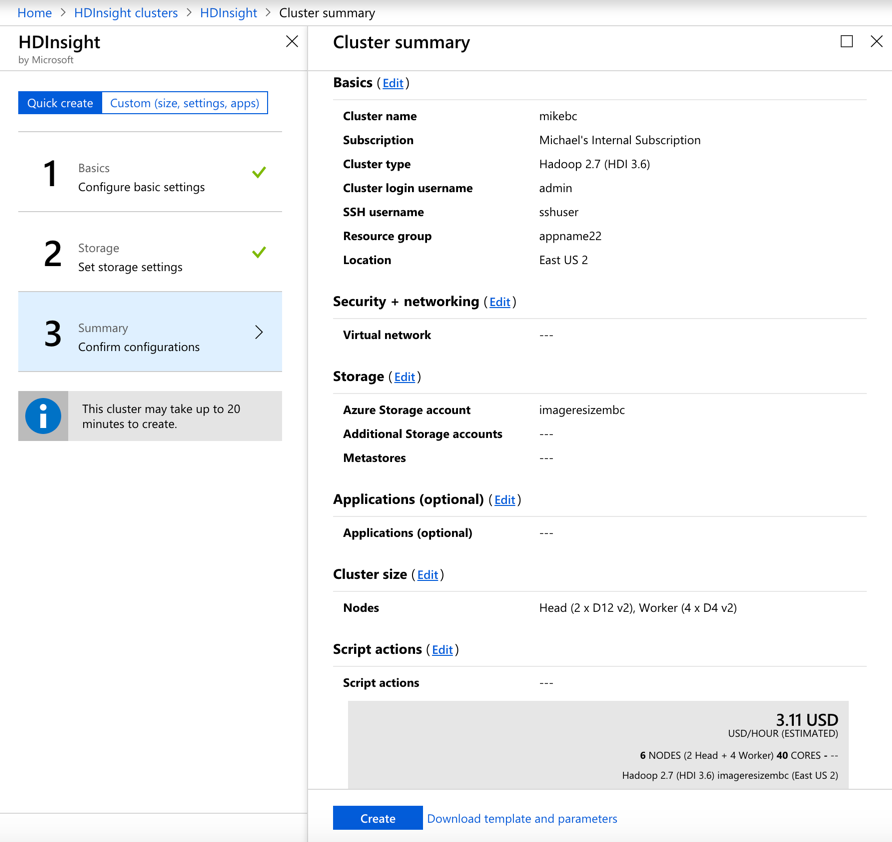Close the HDInsight panel

[x=292, y=42]
